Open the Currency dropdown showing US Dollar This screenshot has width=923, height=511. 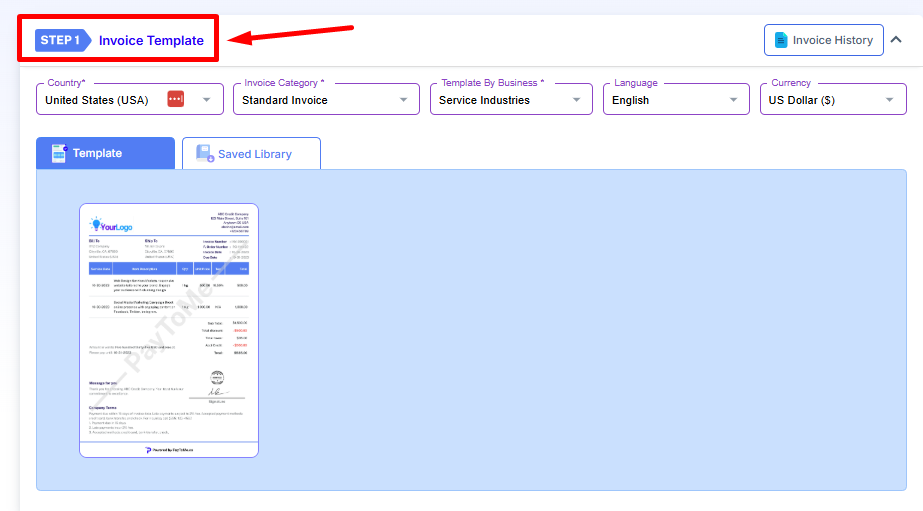832,100
